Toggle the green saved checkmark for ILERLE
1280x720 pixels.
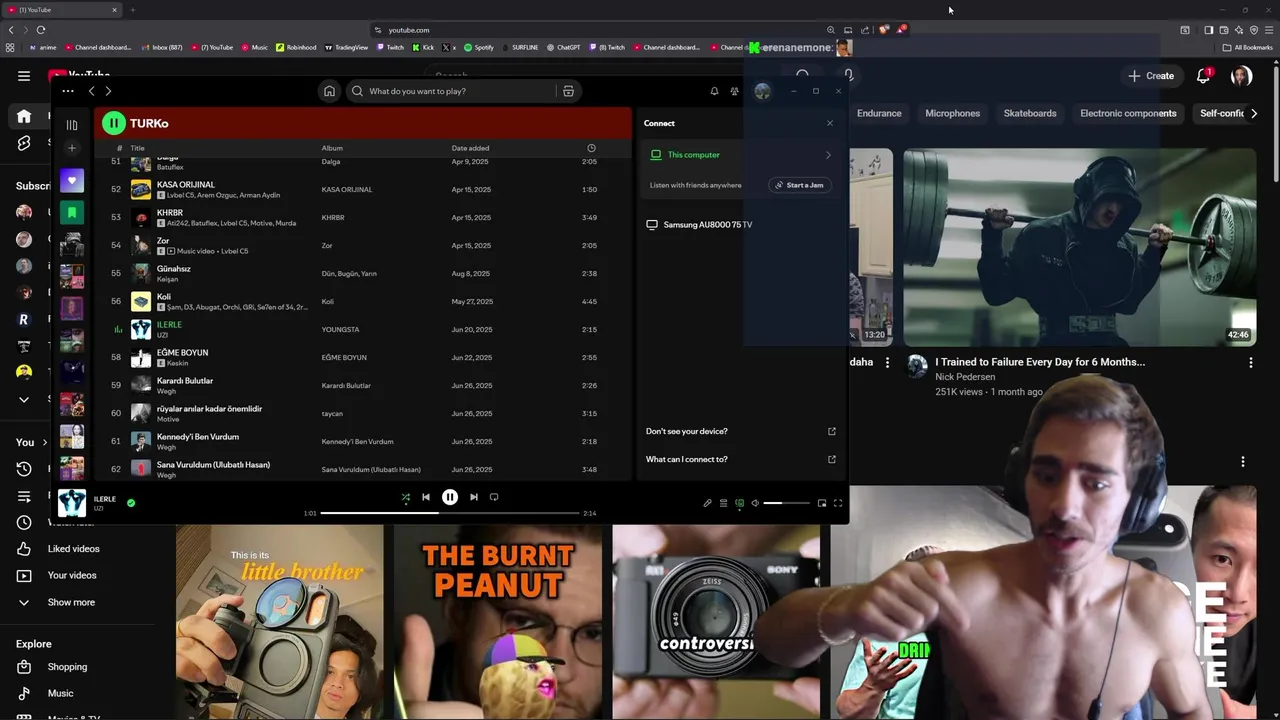point(131,503)
